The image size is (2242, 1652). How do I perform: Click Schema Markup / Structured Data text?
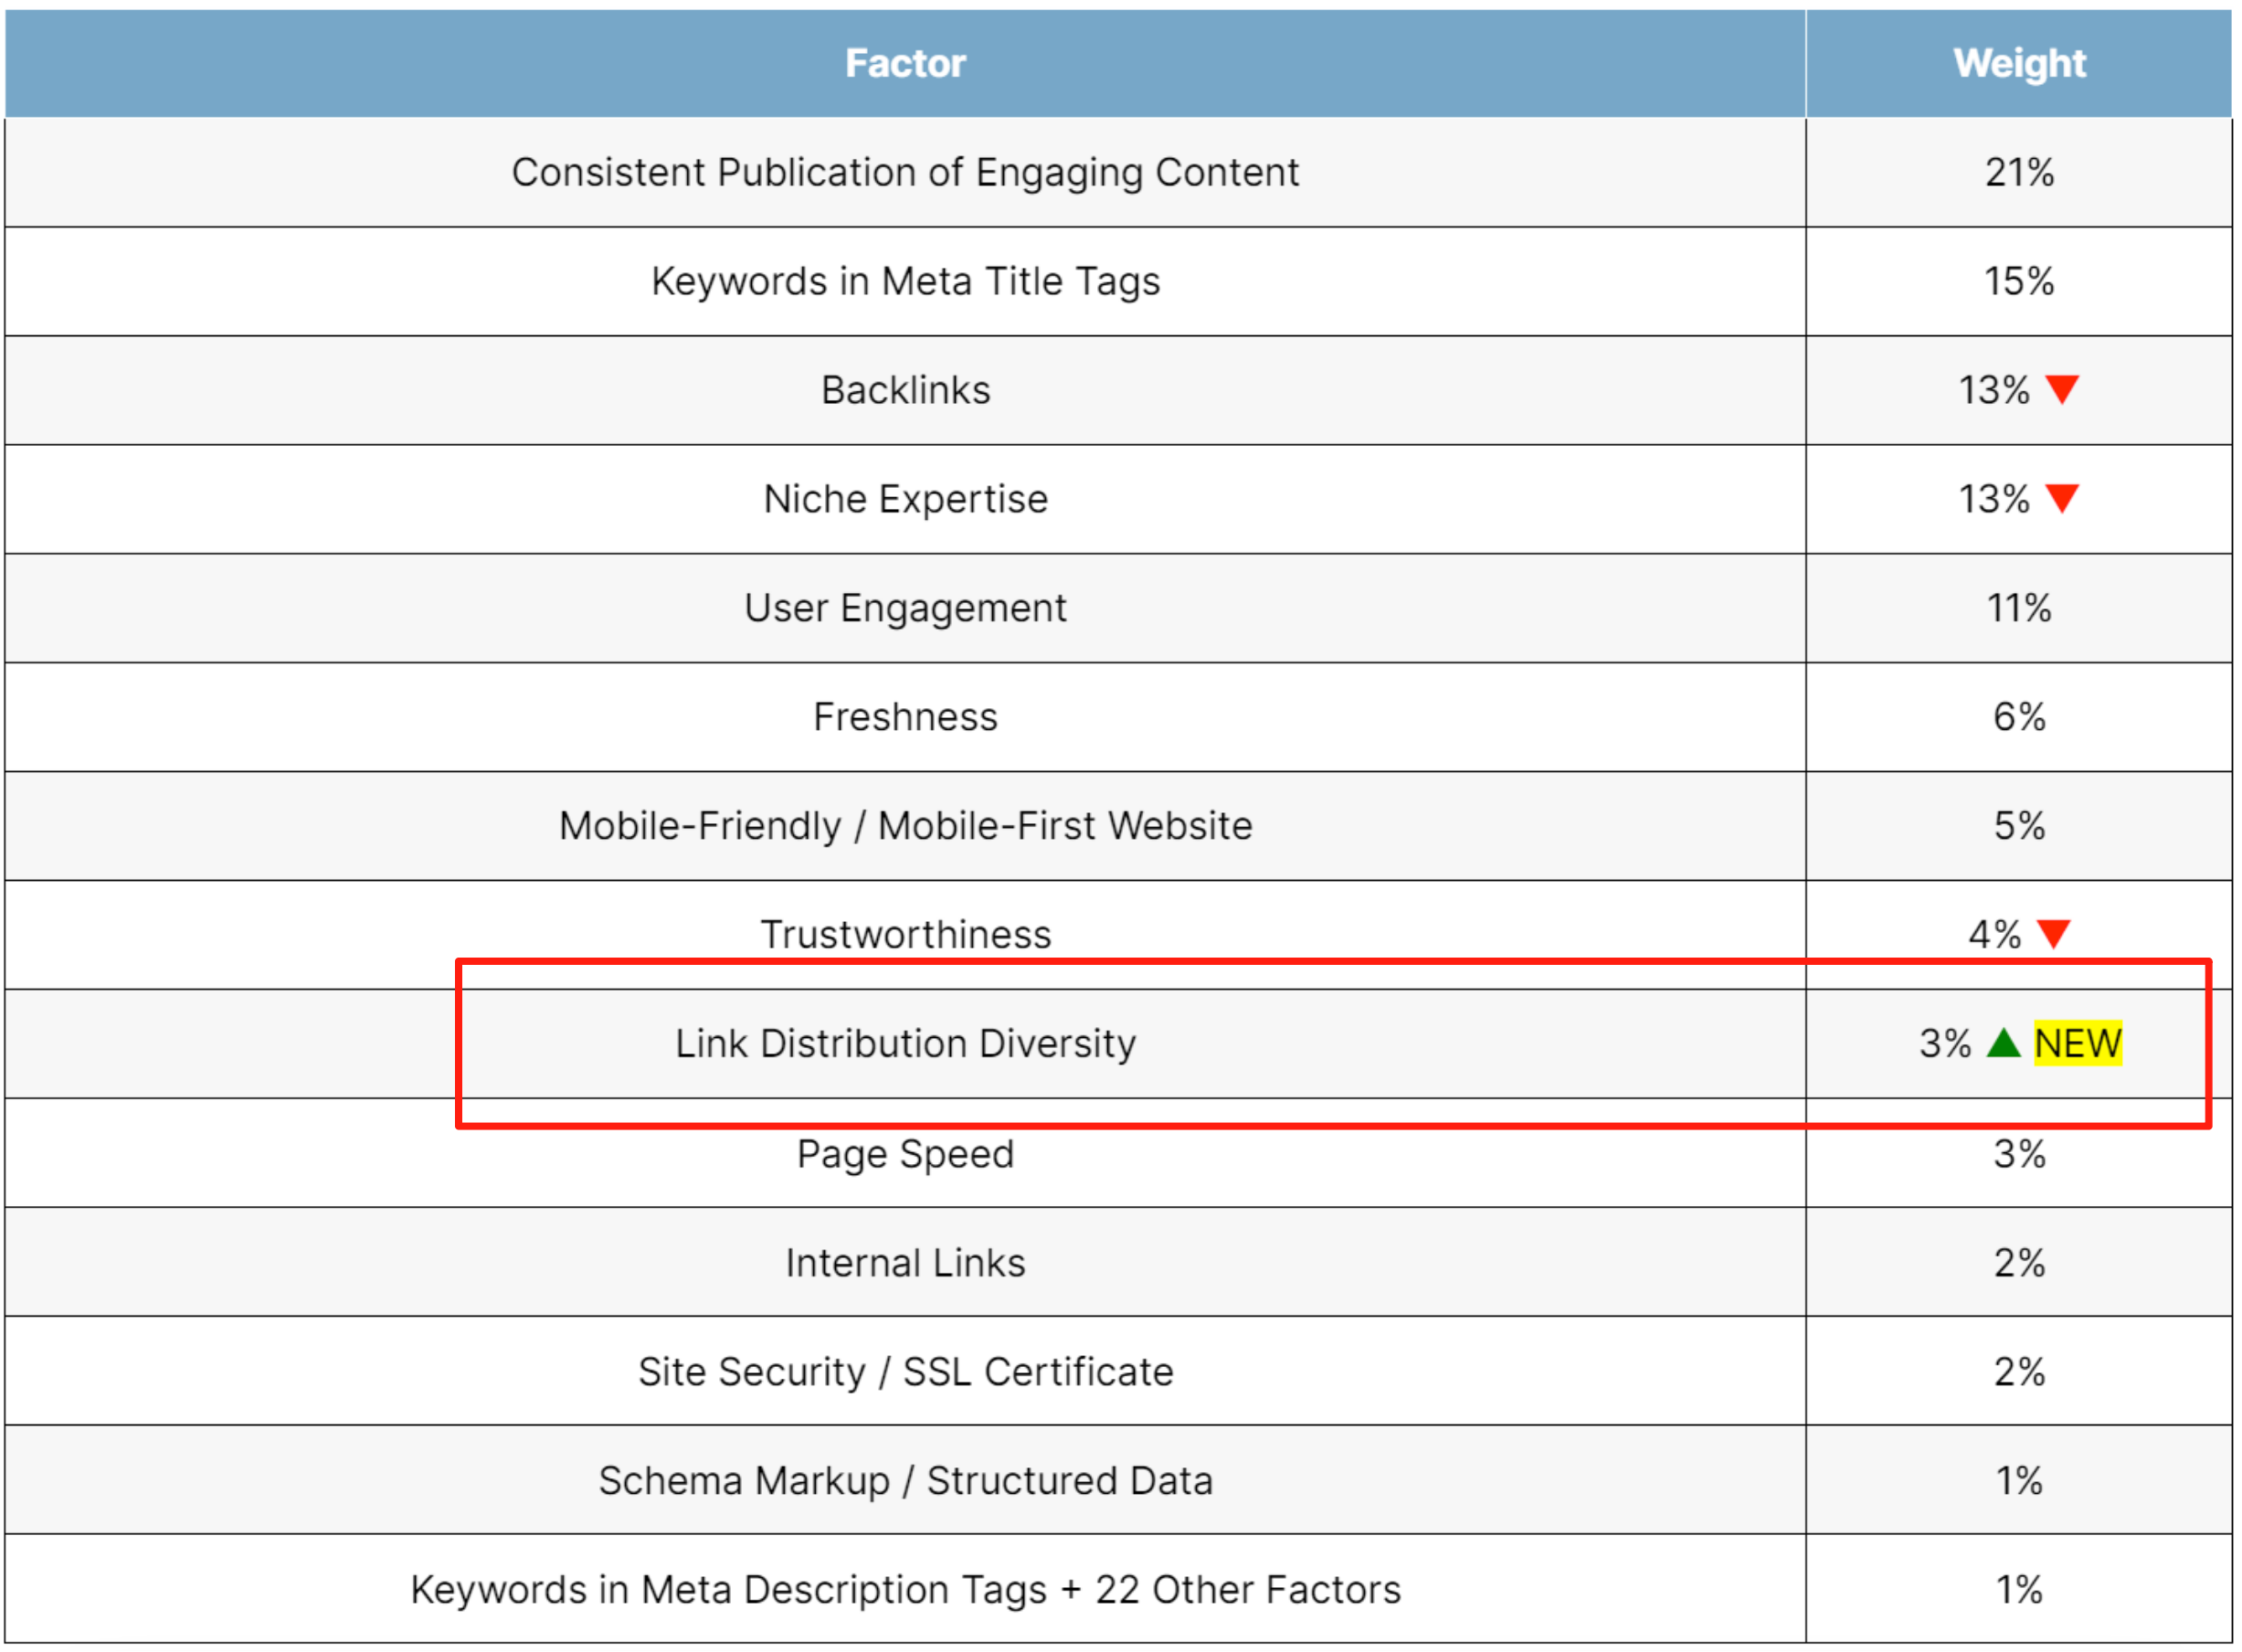point(904,1480)
